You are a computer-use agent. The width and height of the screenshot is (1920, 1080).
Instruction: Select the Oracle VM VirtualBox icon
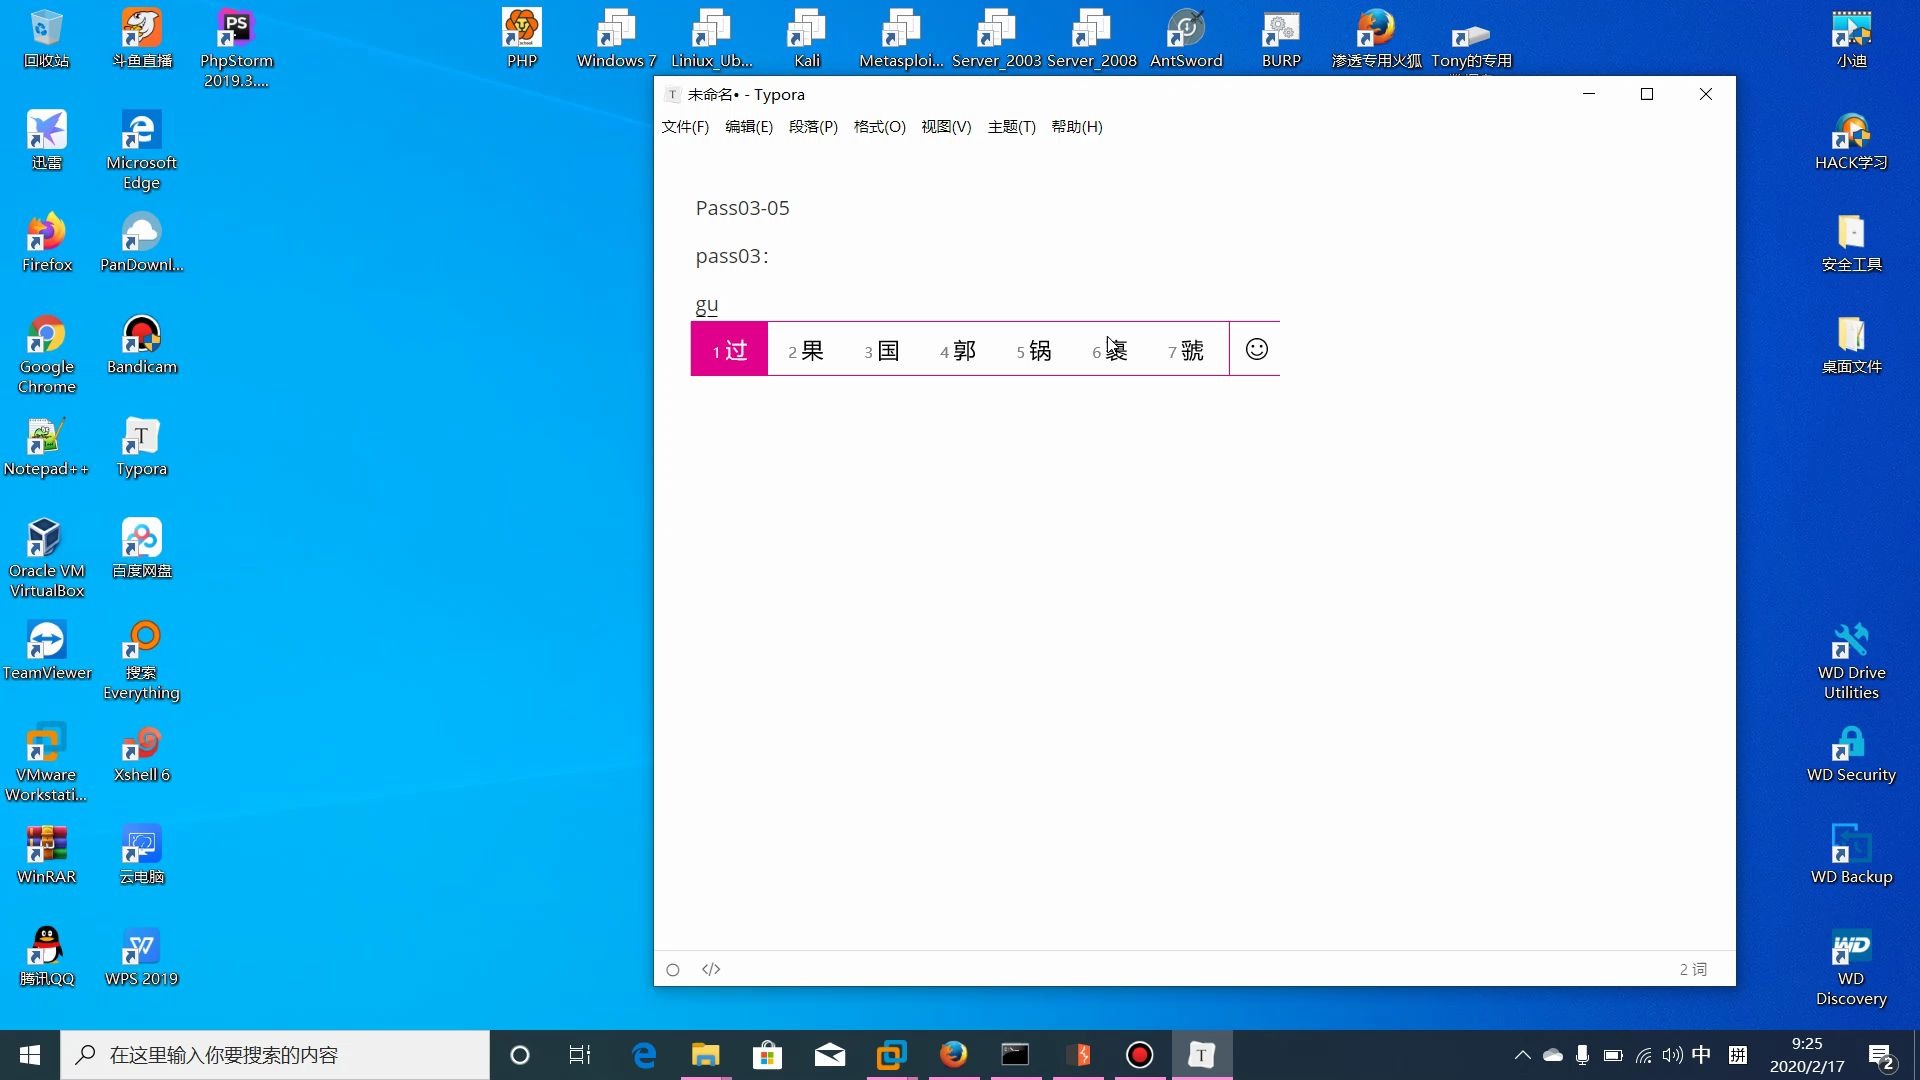47,559
